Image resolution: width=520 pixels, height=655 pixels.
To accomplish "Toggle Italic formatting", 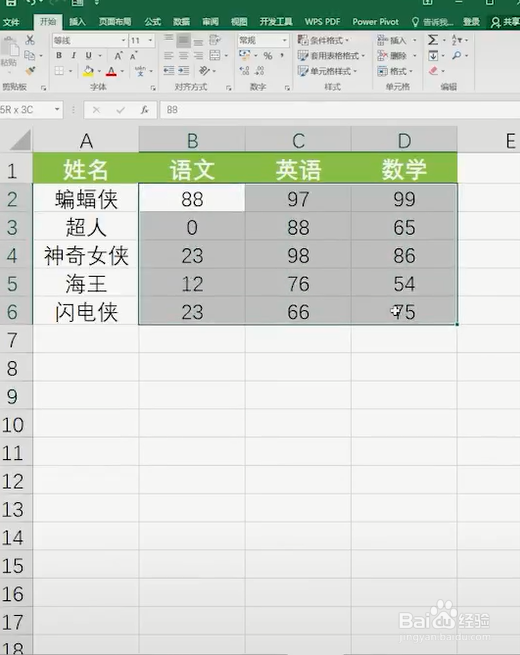I will pos(74,56).
